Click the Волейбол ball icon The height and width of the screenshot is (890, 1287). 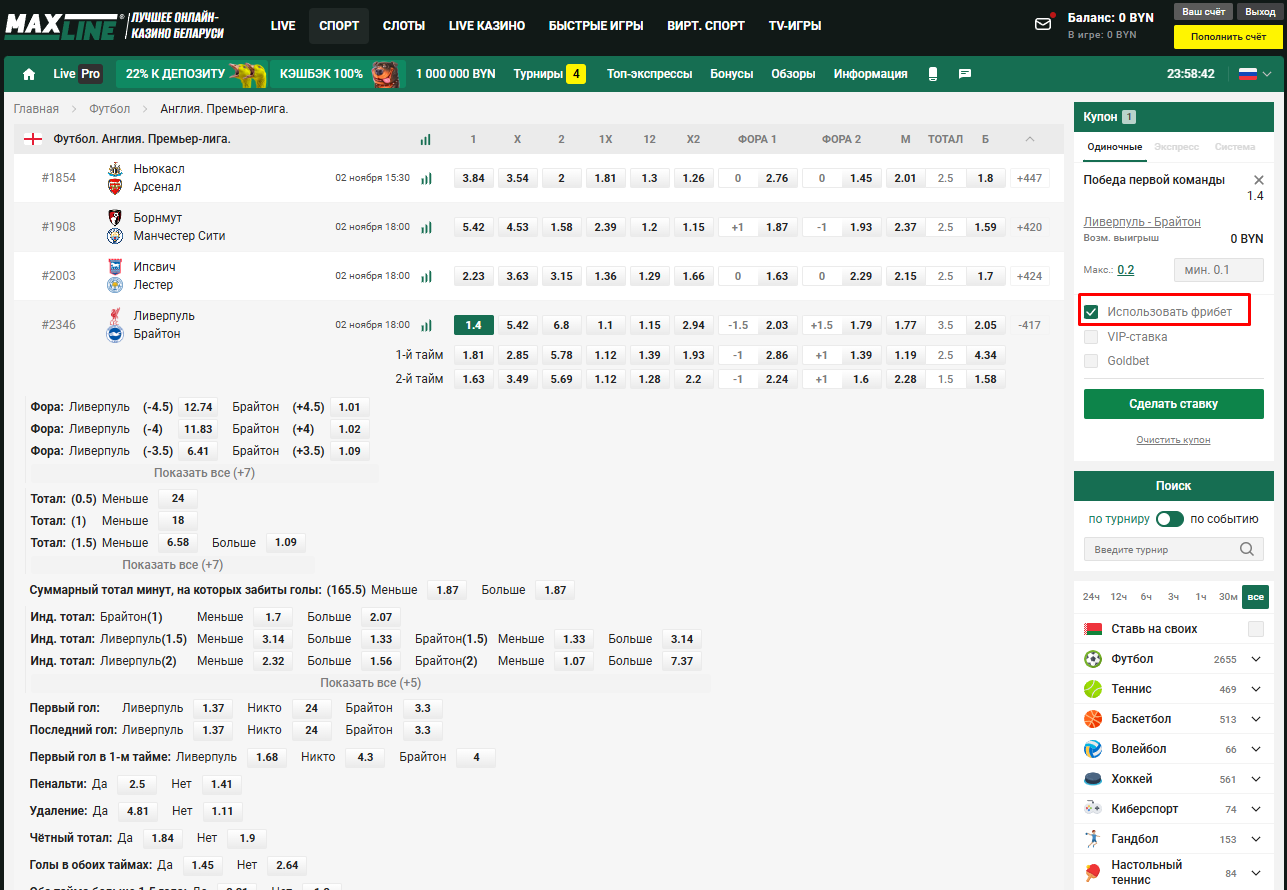pyautogui.click(x=1093, y=749)
